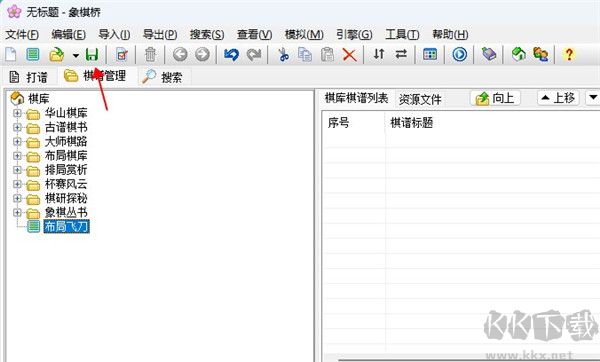The height and width of the screenshot is (362, 600).
Task: Click the Open folder toolbar icon
Action: [x=57, y=54]
